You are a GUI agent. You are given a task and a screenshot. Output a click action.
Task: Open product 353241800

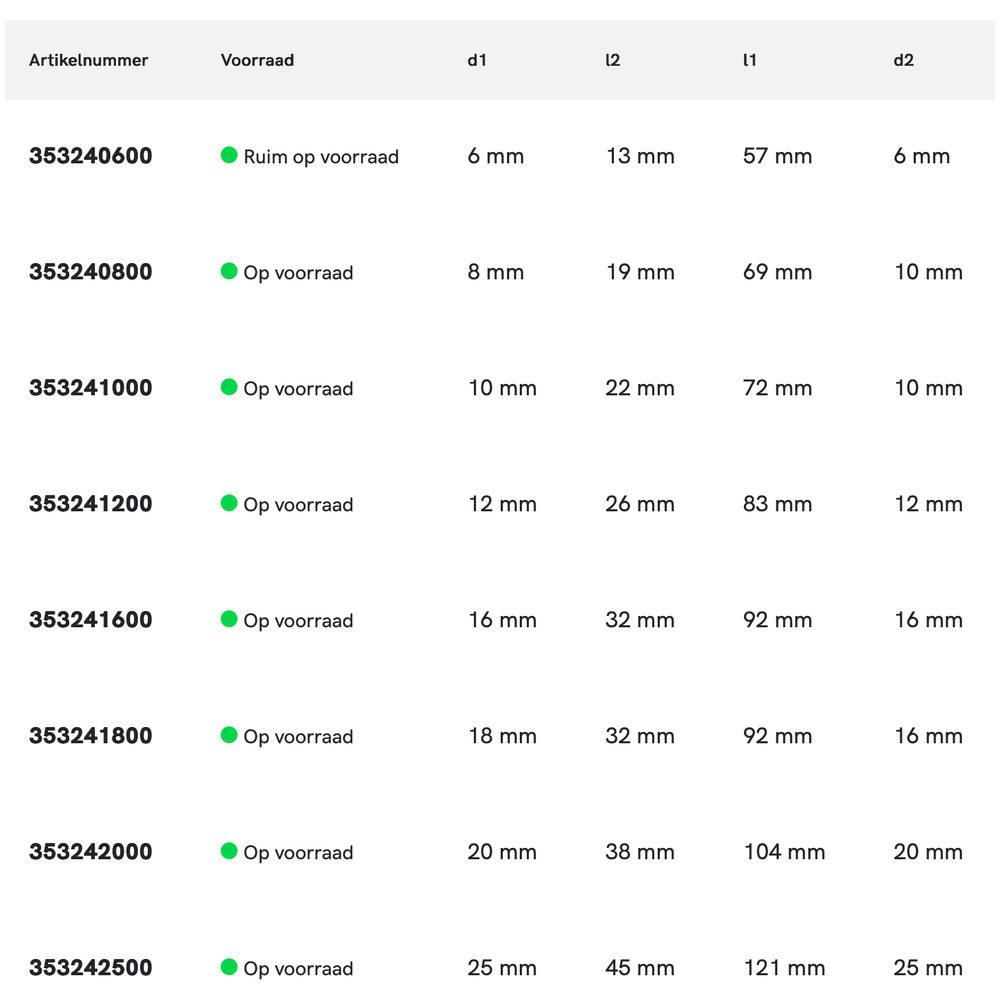(91, 736)
